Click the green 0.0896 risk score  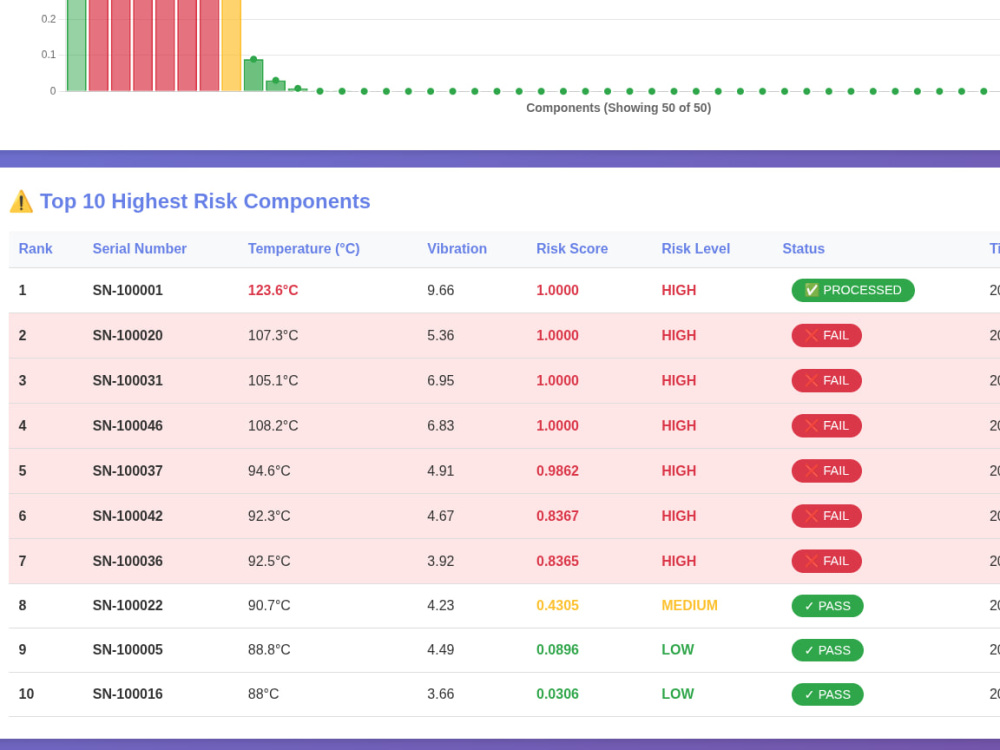[557, 650]
